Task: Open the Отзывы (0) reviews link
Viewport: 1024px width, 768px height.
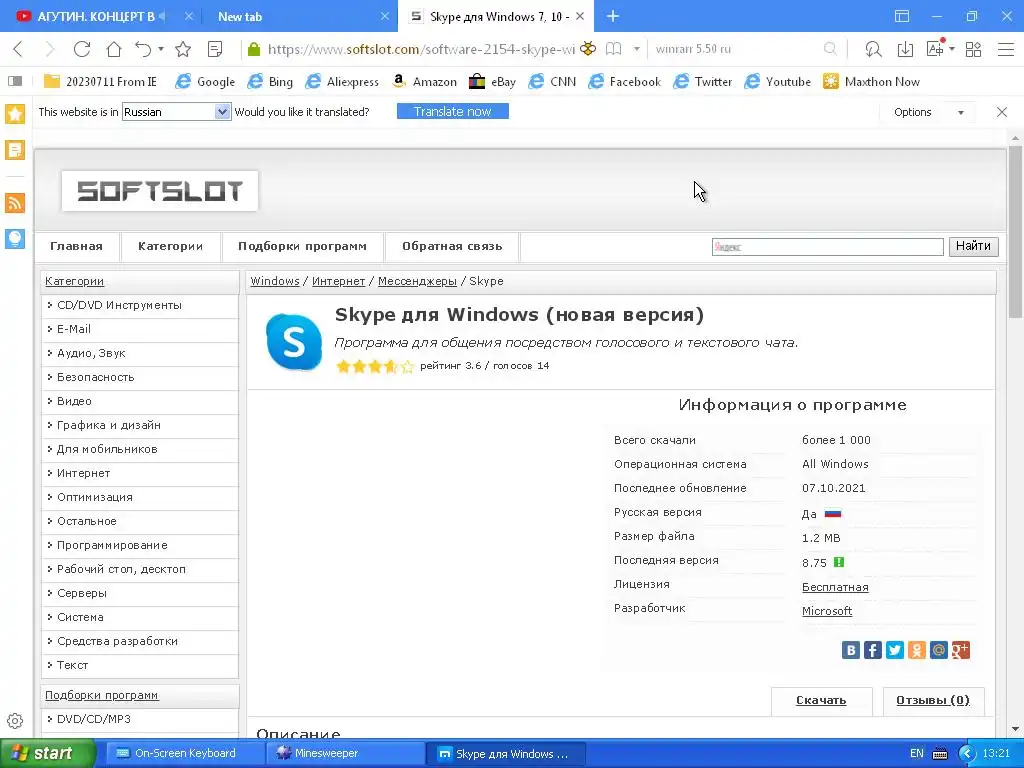Action: tap(933, 700)
